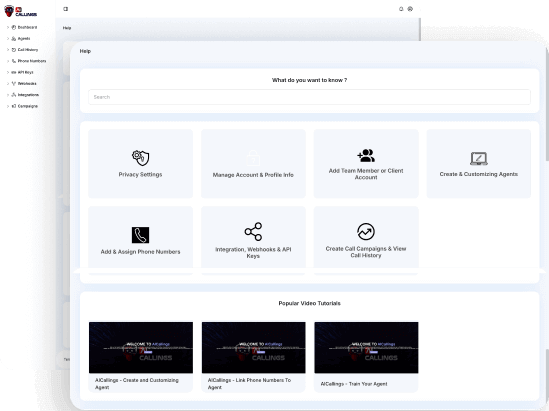549x411 pixels.
Task: Click the faded lock icon for Manage Account
Action: 253,158
